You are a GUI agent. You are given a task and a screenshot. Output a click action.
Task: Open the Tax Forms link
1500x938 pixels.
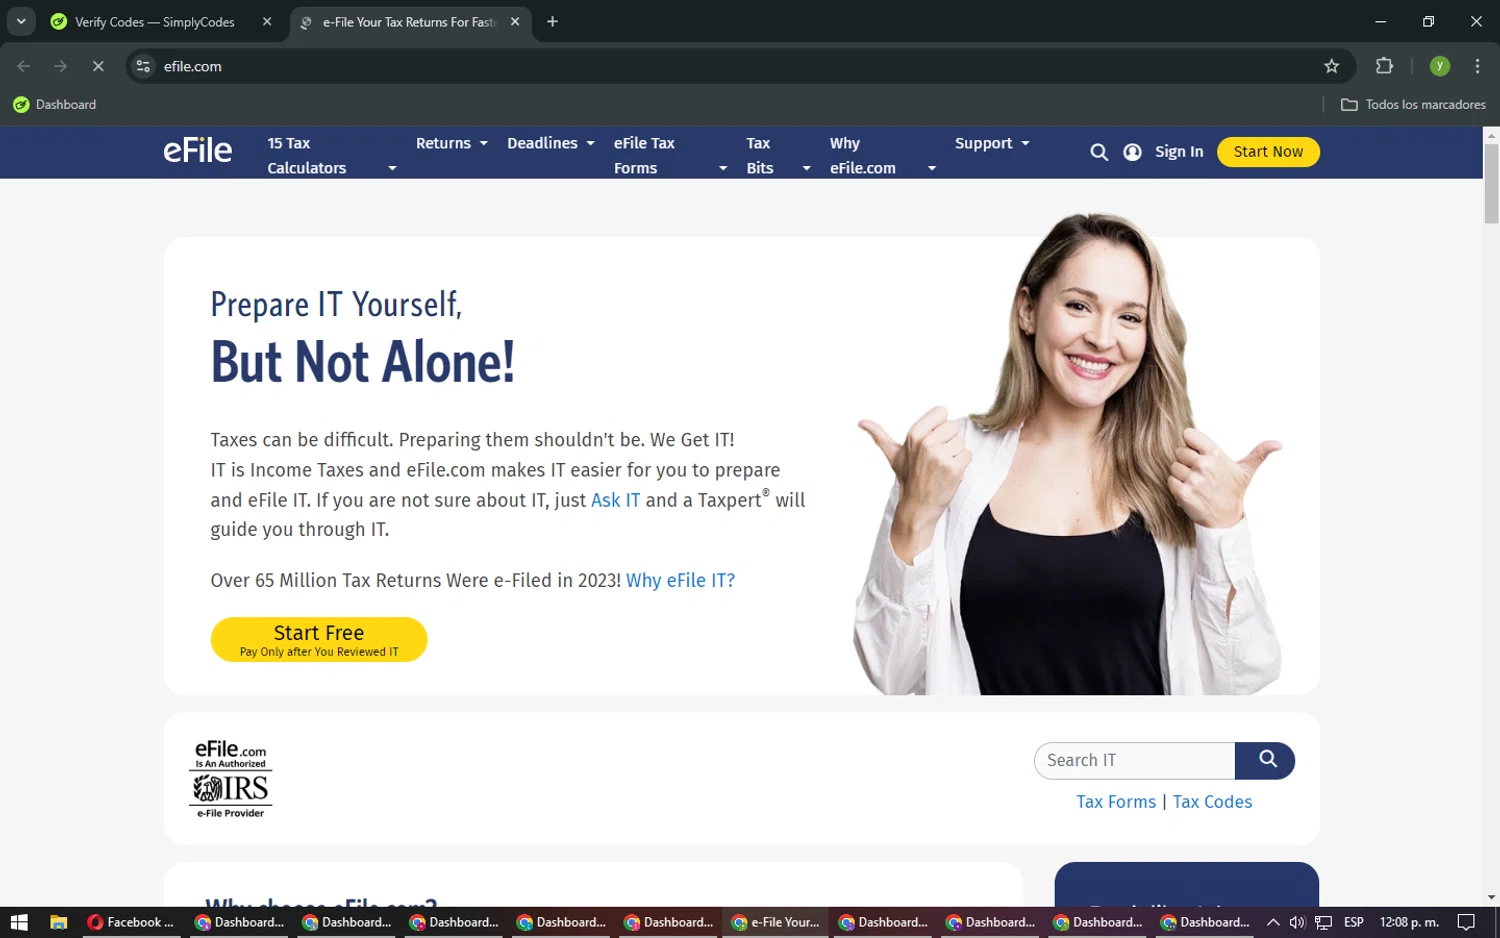[1115, 802]
